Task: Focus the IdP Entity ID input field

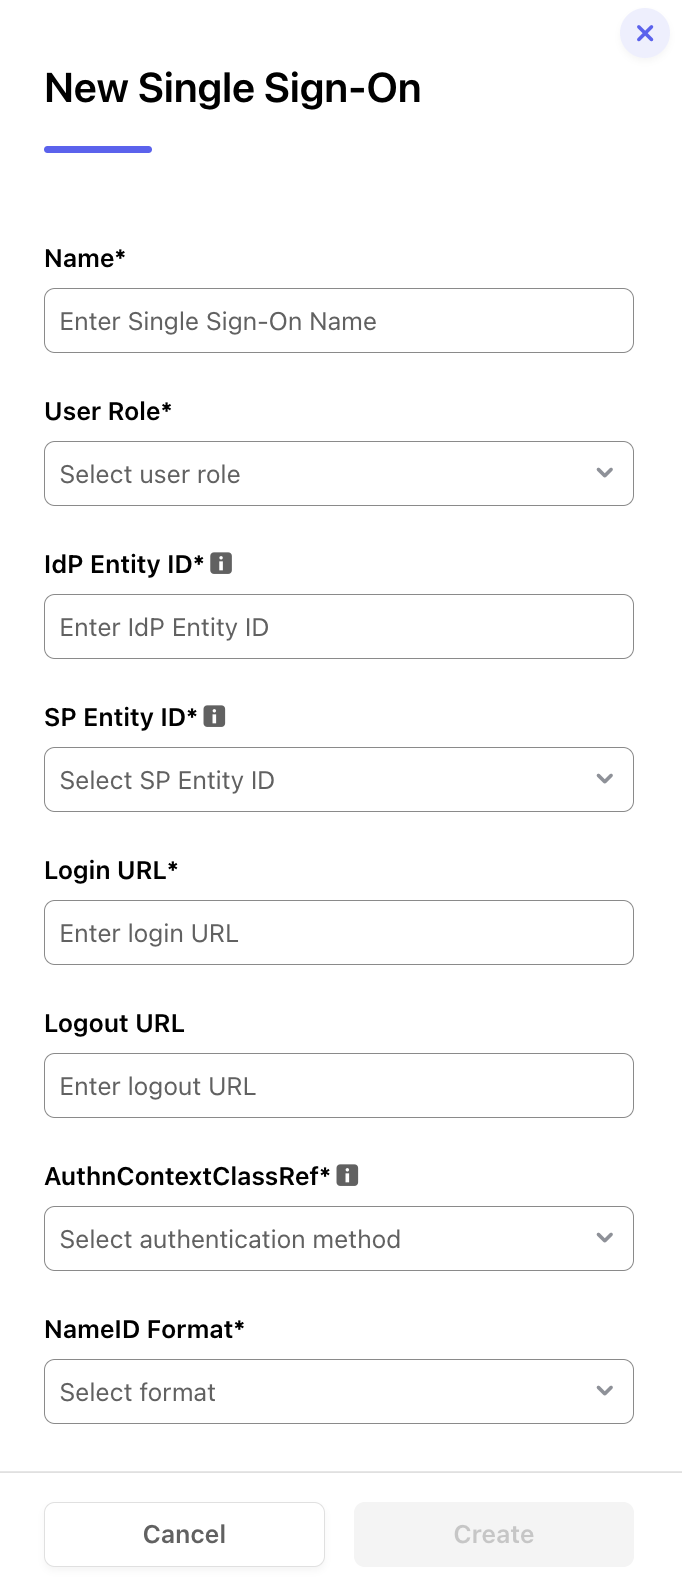Action: click(339, 626)
